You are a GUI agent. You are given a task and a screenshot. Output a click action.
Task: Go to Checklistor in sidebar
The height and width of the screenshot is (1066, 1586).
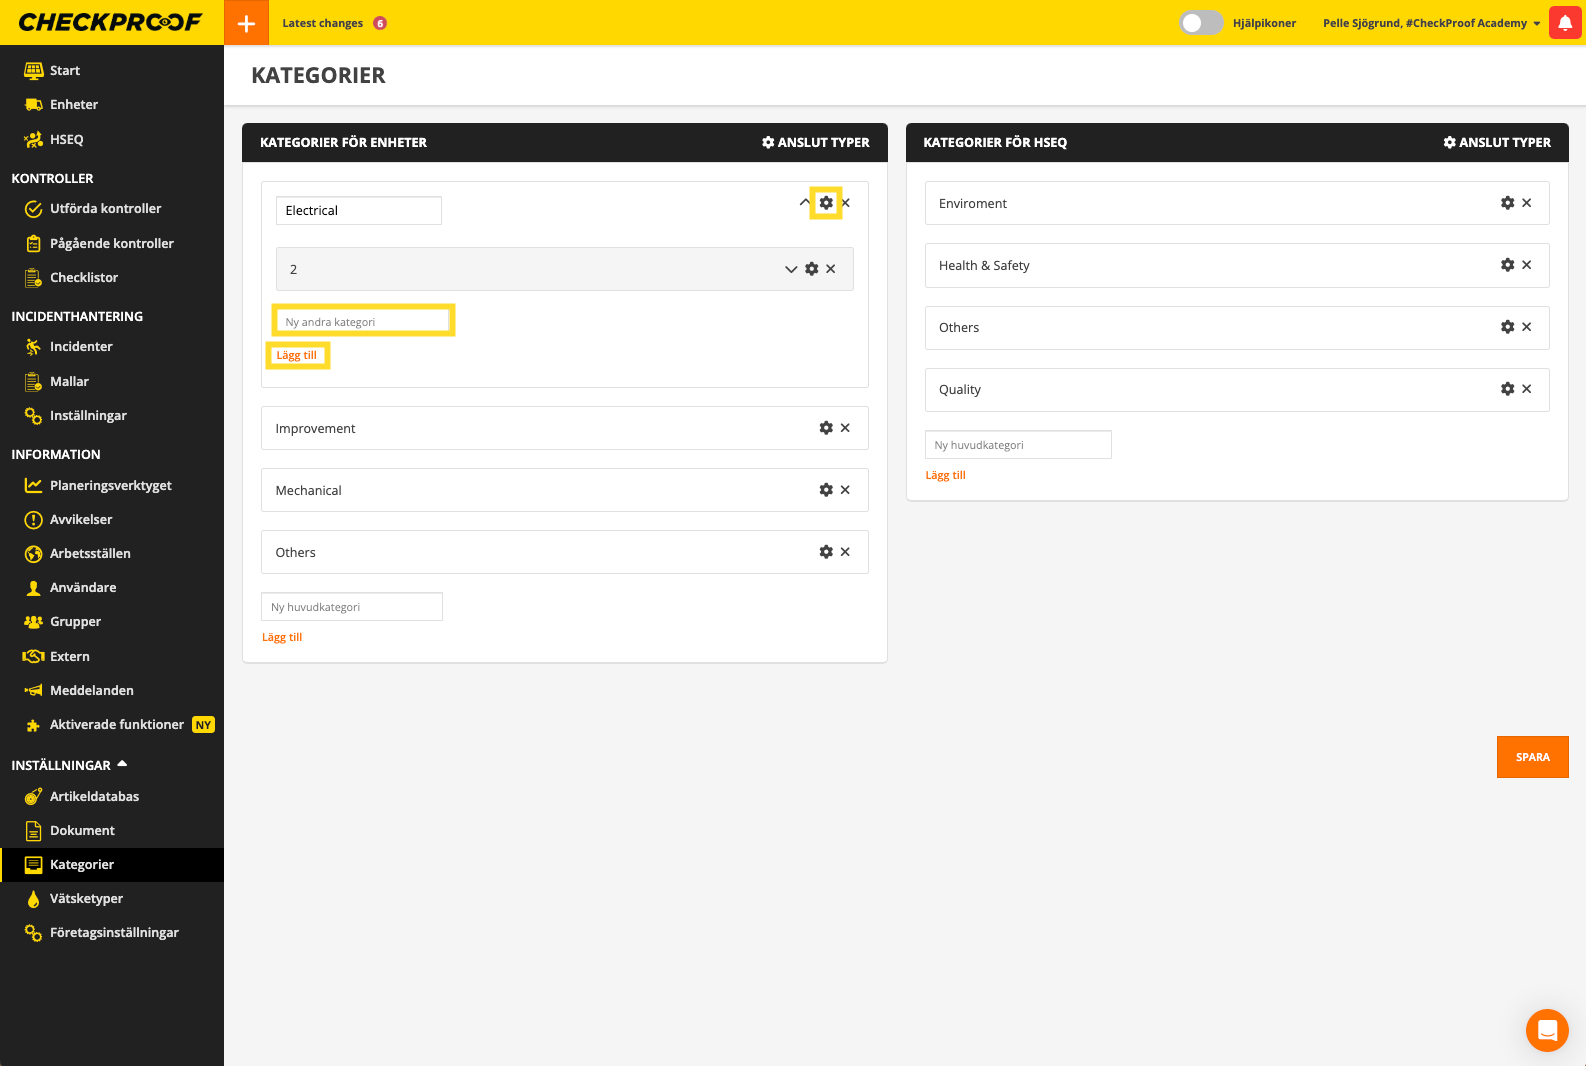[x=84, y=277]
